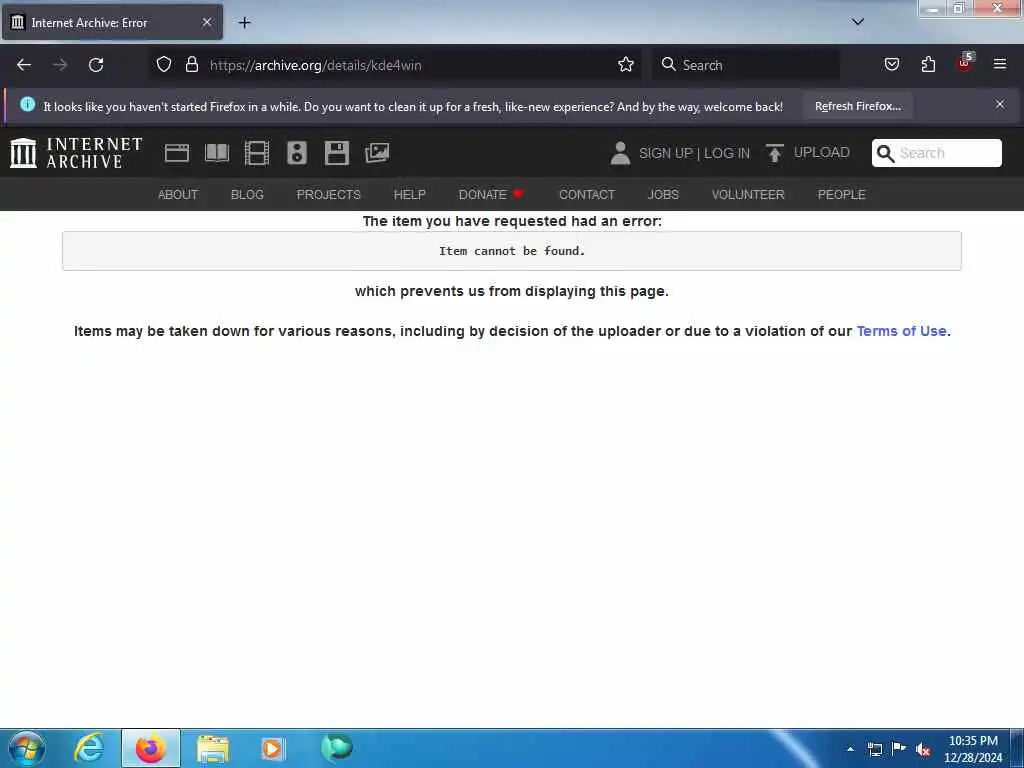Open Windows Media Player on taskbar
This screenshot has height=768, width=1024.
[x=272, y=748]
